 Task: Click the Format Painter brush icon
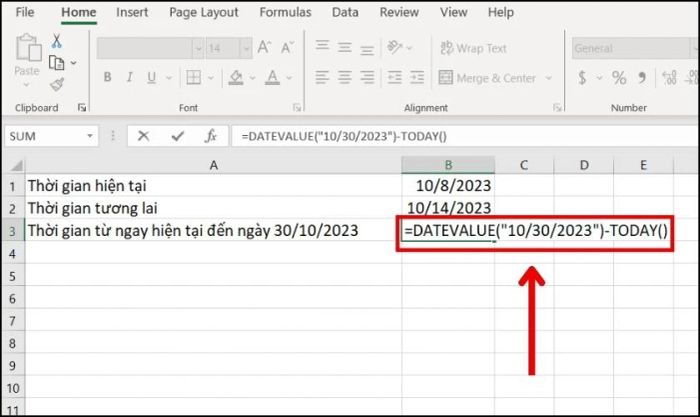57,84
